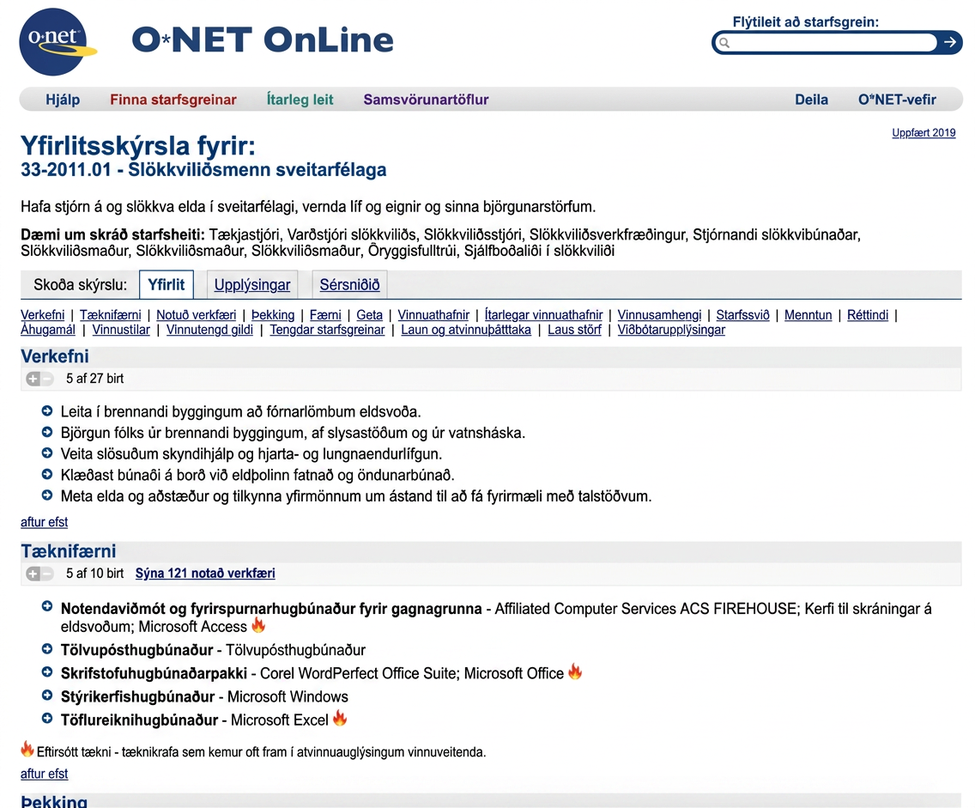
Task: Jump to Menntun link
Action: click(808, 315)
